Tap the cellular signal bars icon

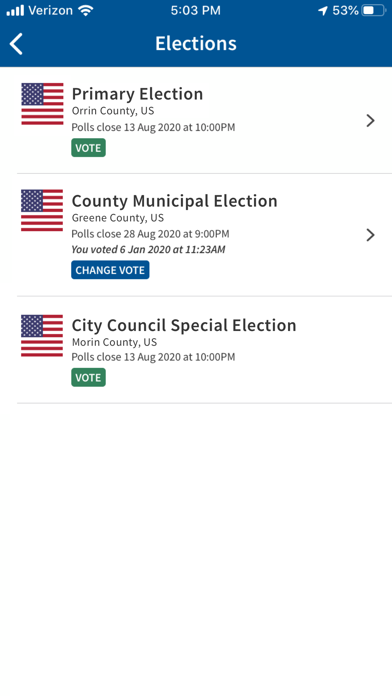click(x=15, y=11)
